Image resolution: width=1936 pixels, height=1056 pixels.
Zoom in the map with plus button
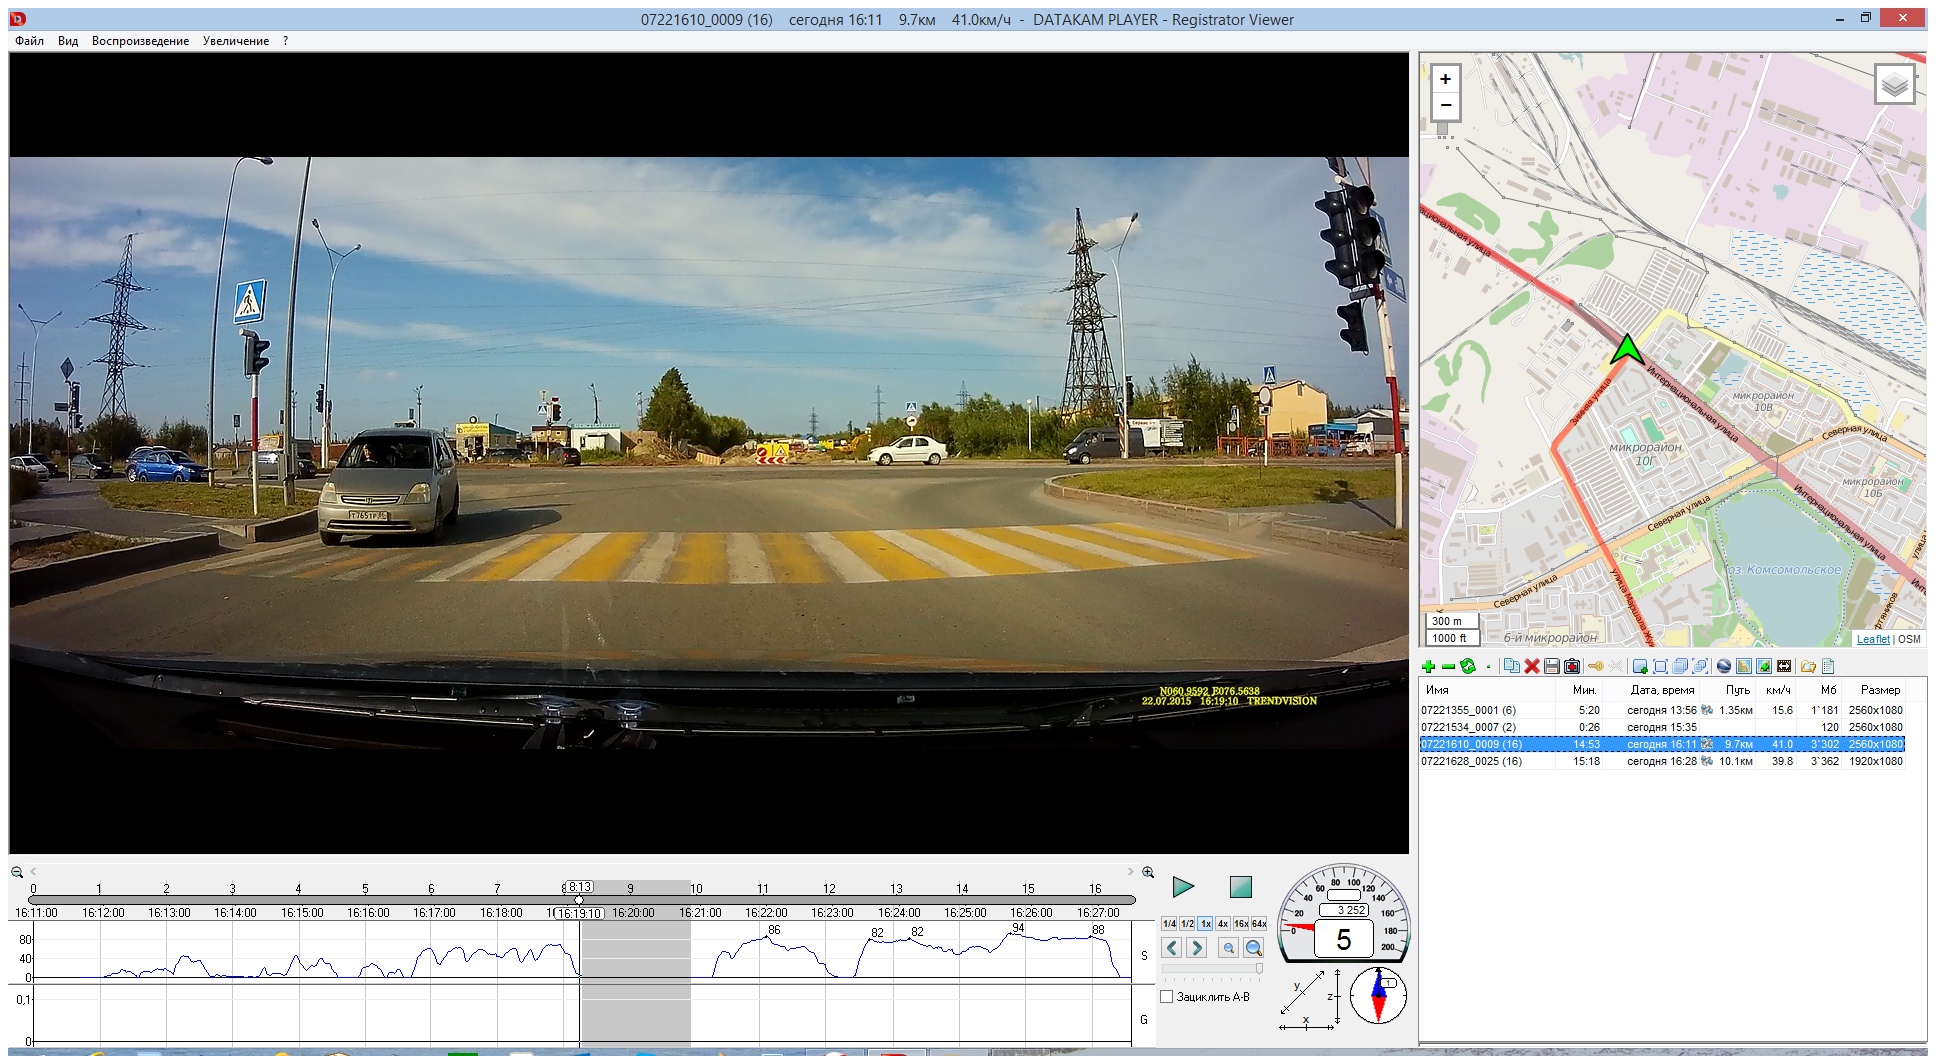point(1445,79)
